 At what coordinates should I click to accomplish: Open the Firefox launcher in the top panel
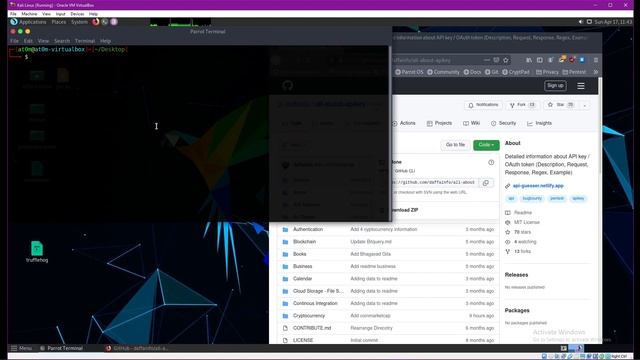pyautogui.click(x=96, y=22)
